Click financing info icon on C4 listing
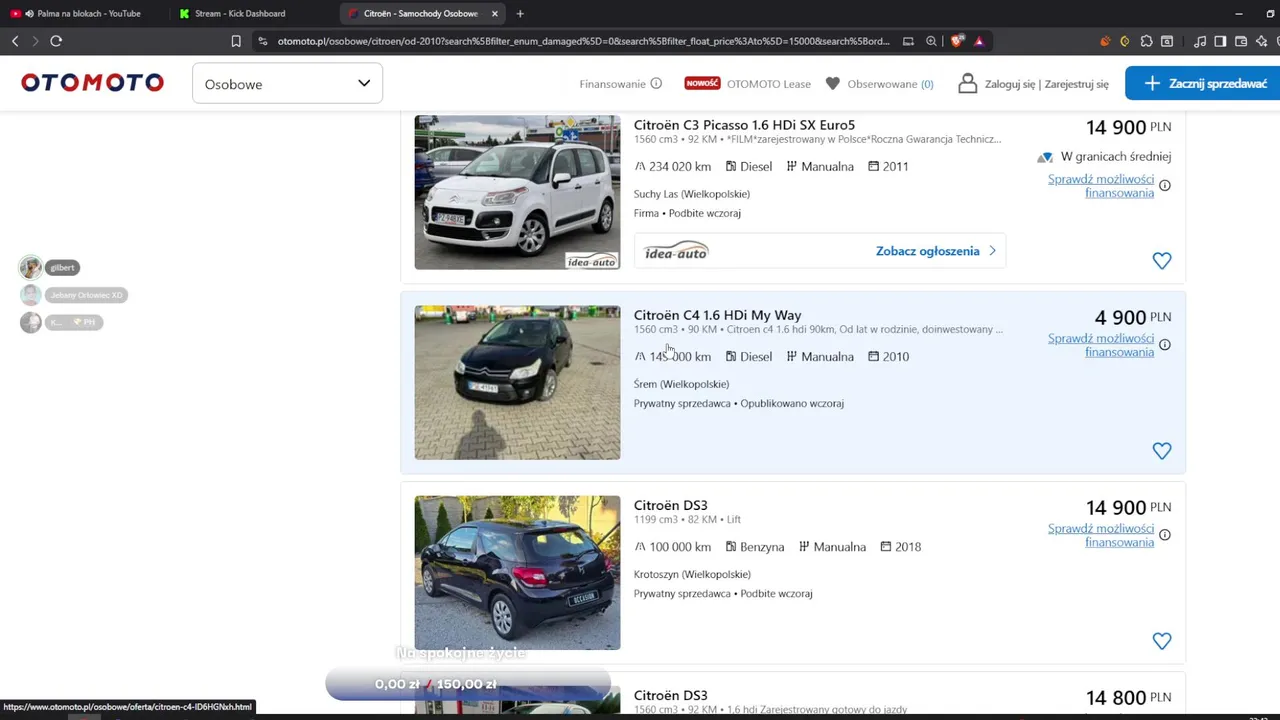This screenshot has height=720, width=1280. [1165, 345]
